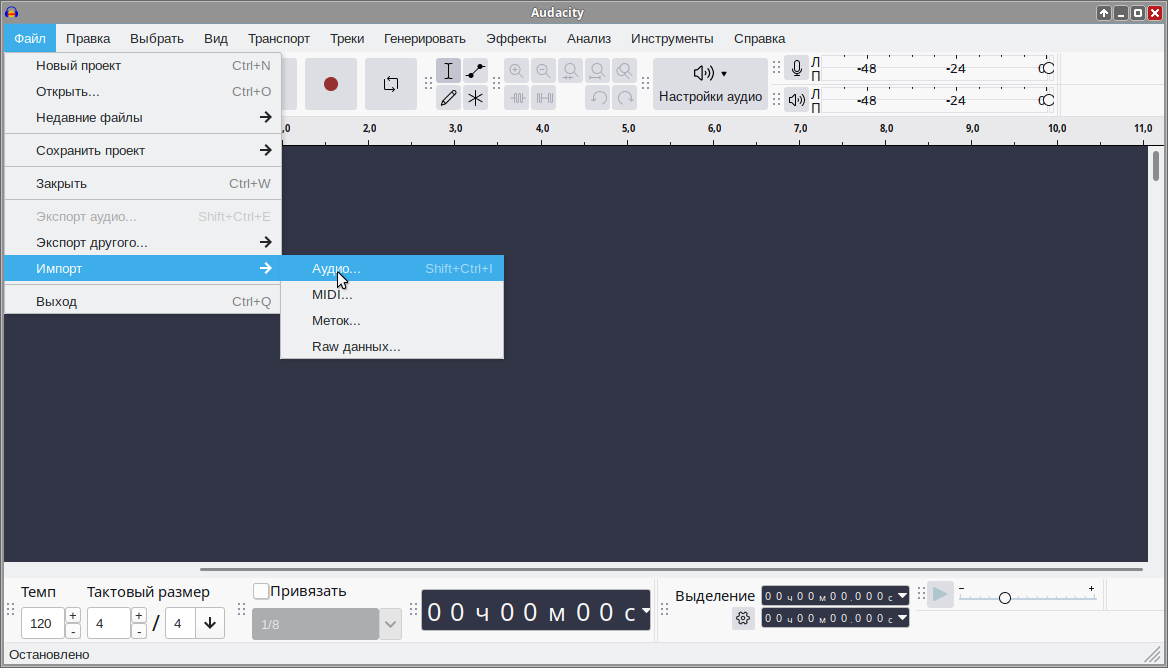1168x668 pixels.
Task: Click time signature numerator field
Action: (109, 623)
